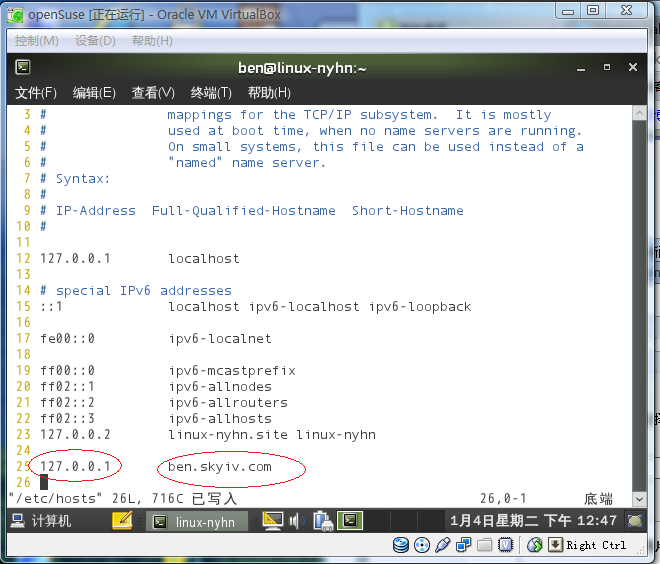Click the "/etc/hosts" status line text
660x564 pixels.
[x=56, y=499]
